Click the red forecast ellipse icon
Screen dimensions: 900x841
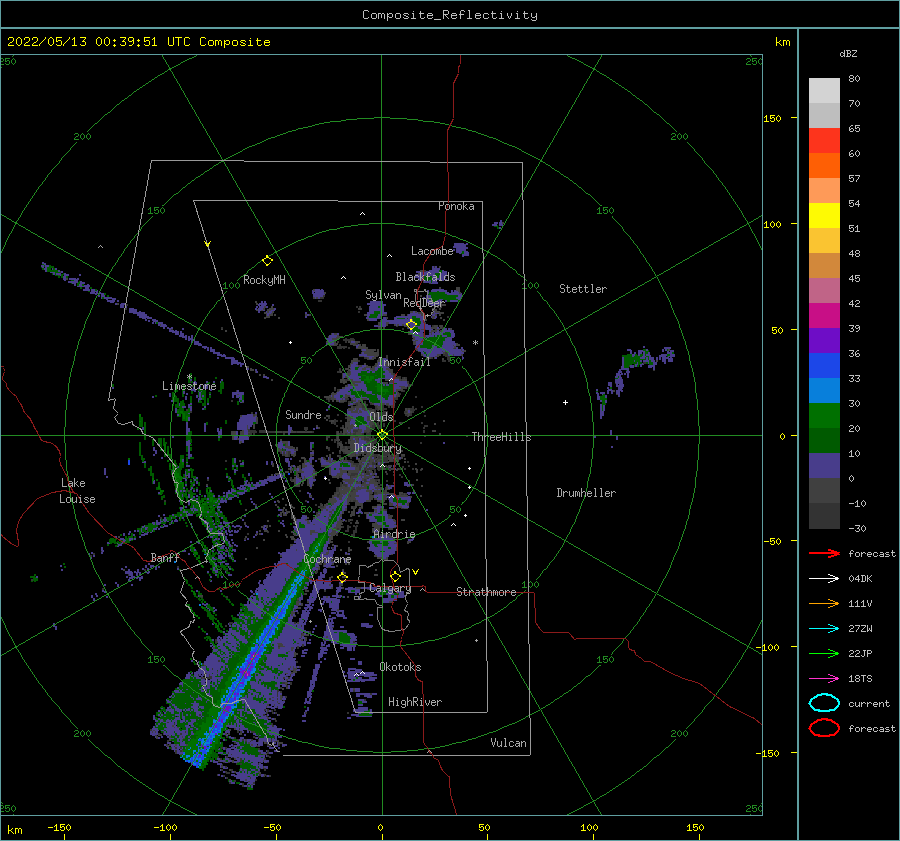[824, 728]
